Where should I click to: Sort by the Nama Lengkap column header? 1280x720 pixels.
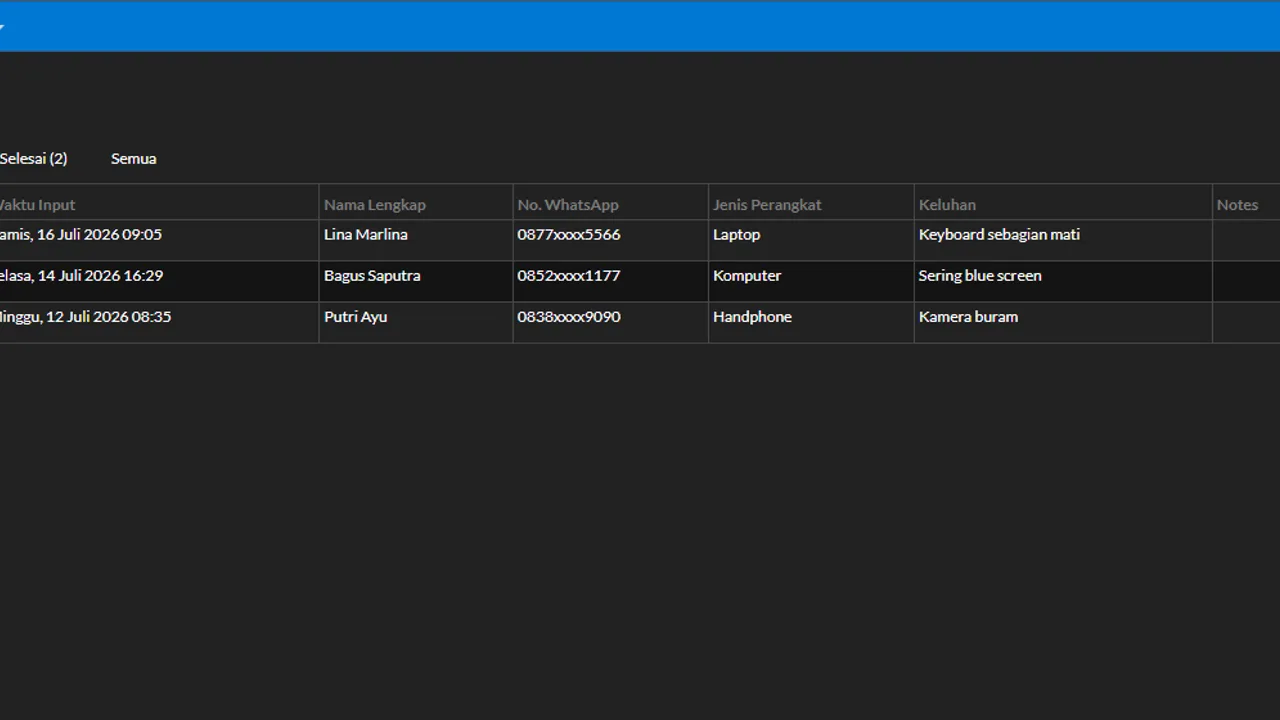(375, 204)
